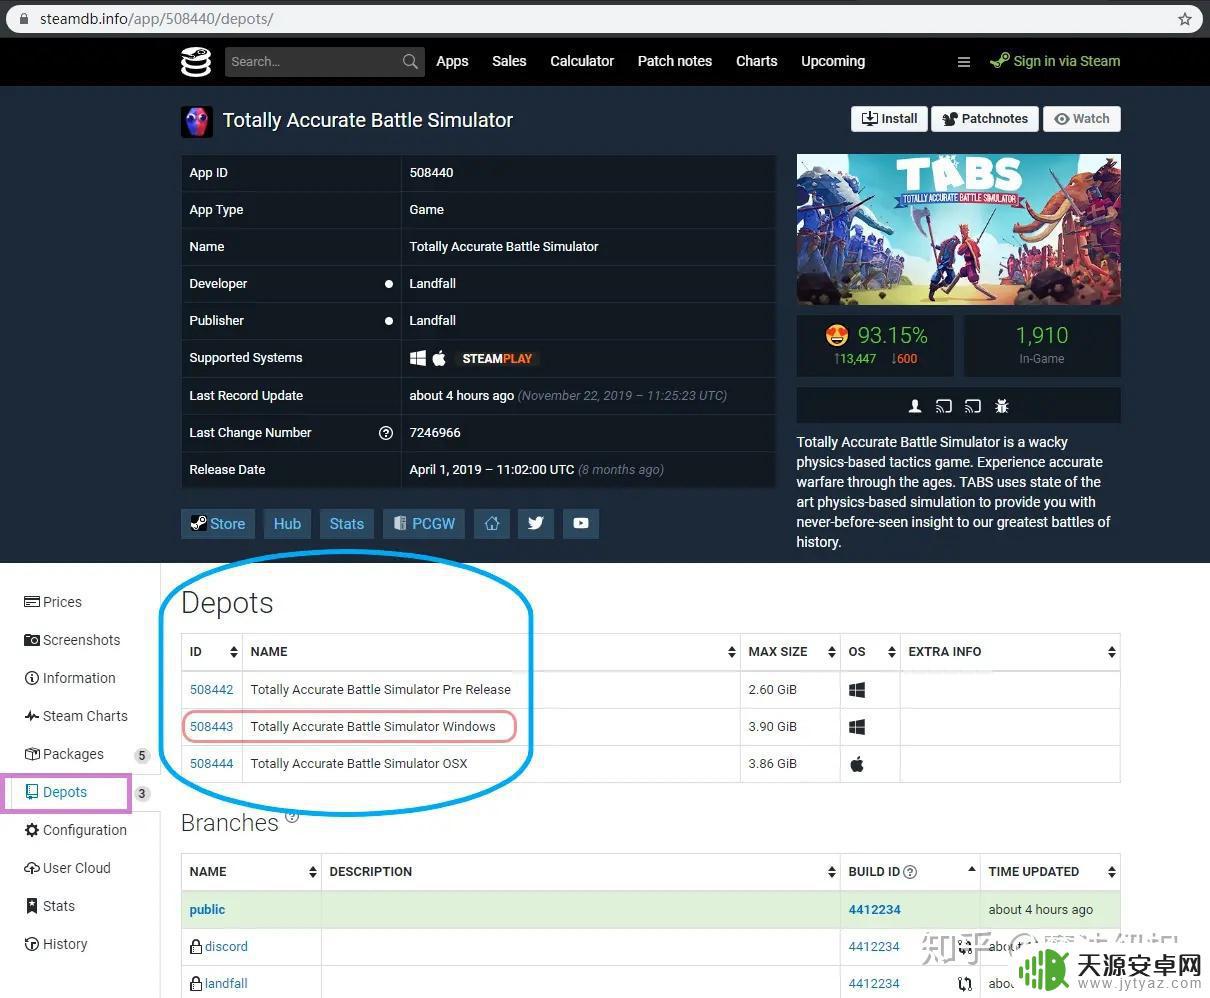Open the Apps menu in the navbar
1210x998 pixels.
(x=452, y=61)
